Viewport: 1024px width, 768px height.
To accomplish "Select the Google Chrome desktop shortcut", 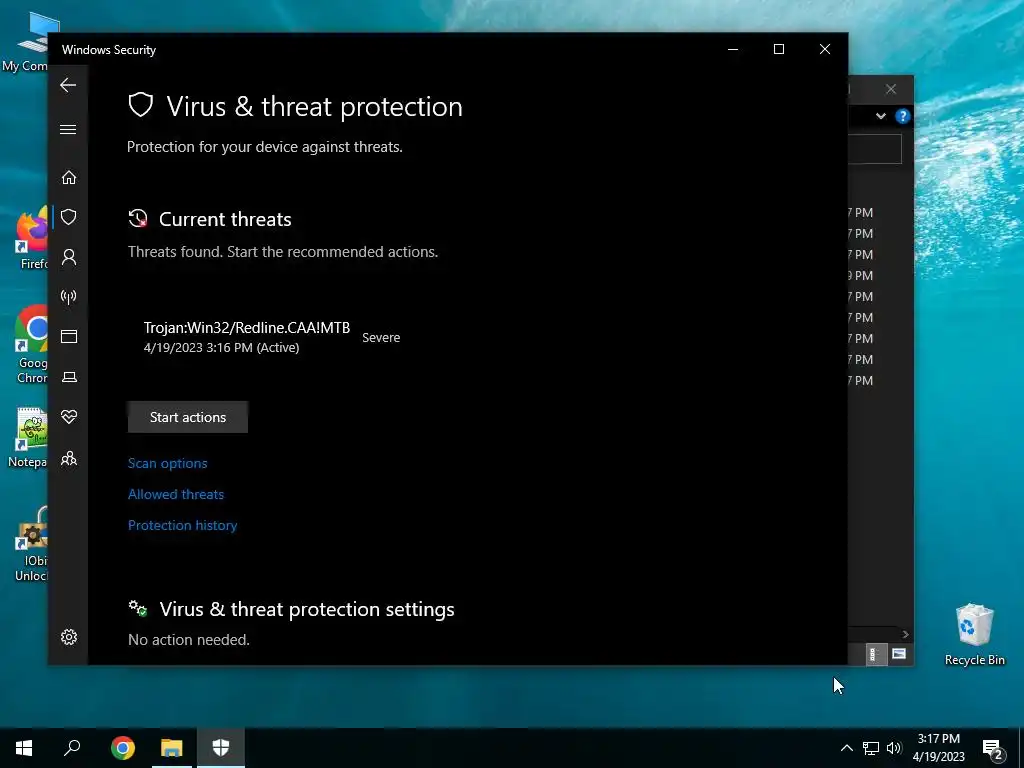I will (x=31, y=345).
